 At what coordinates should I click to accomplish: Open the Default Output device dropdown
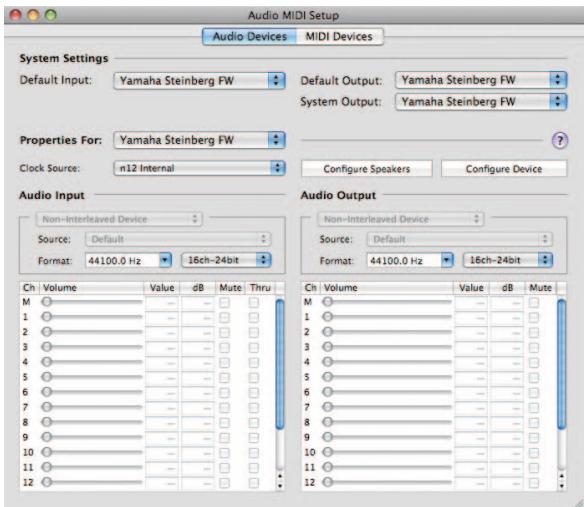[481, 80]
